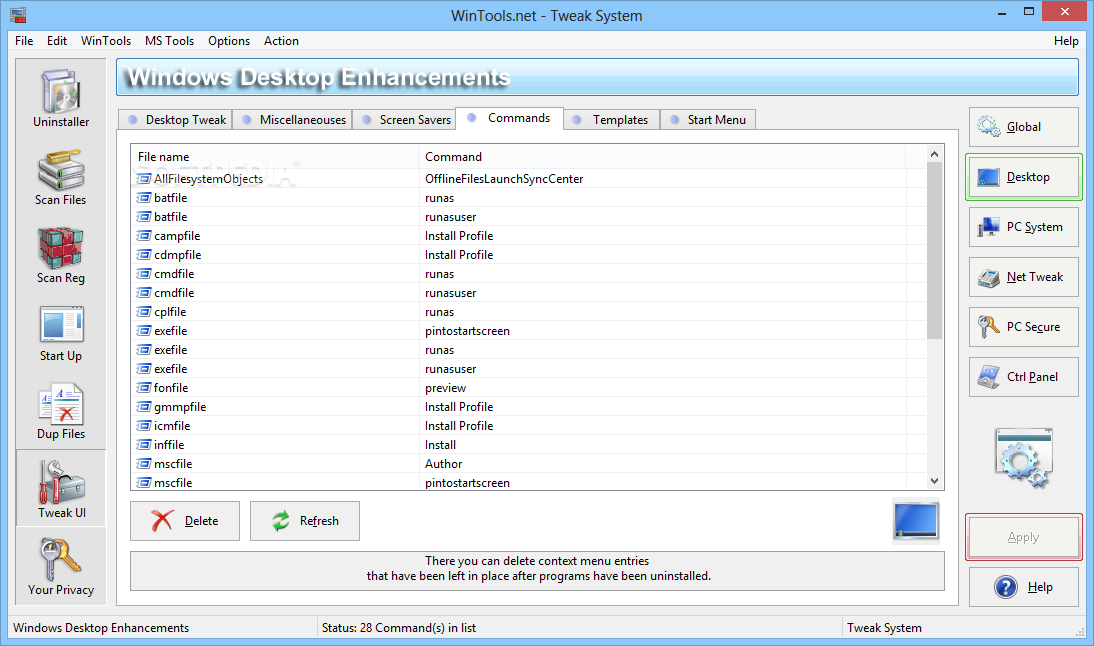This screenshot has width=1094, height=646.
Task: Switch to the Start Menu tab
Action: tap(707, 120)
